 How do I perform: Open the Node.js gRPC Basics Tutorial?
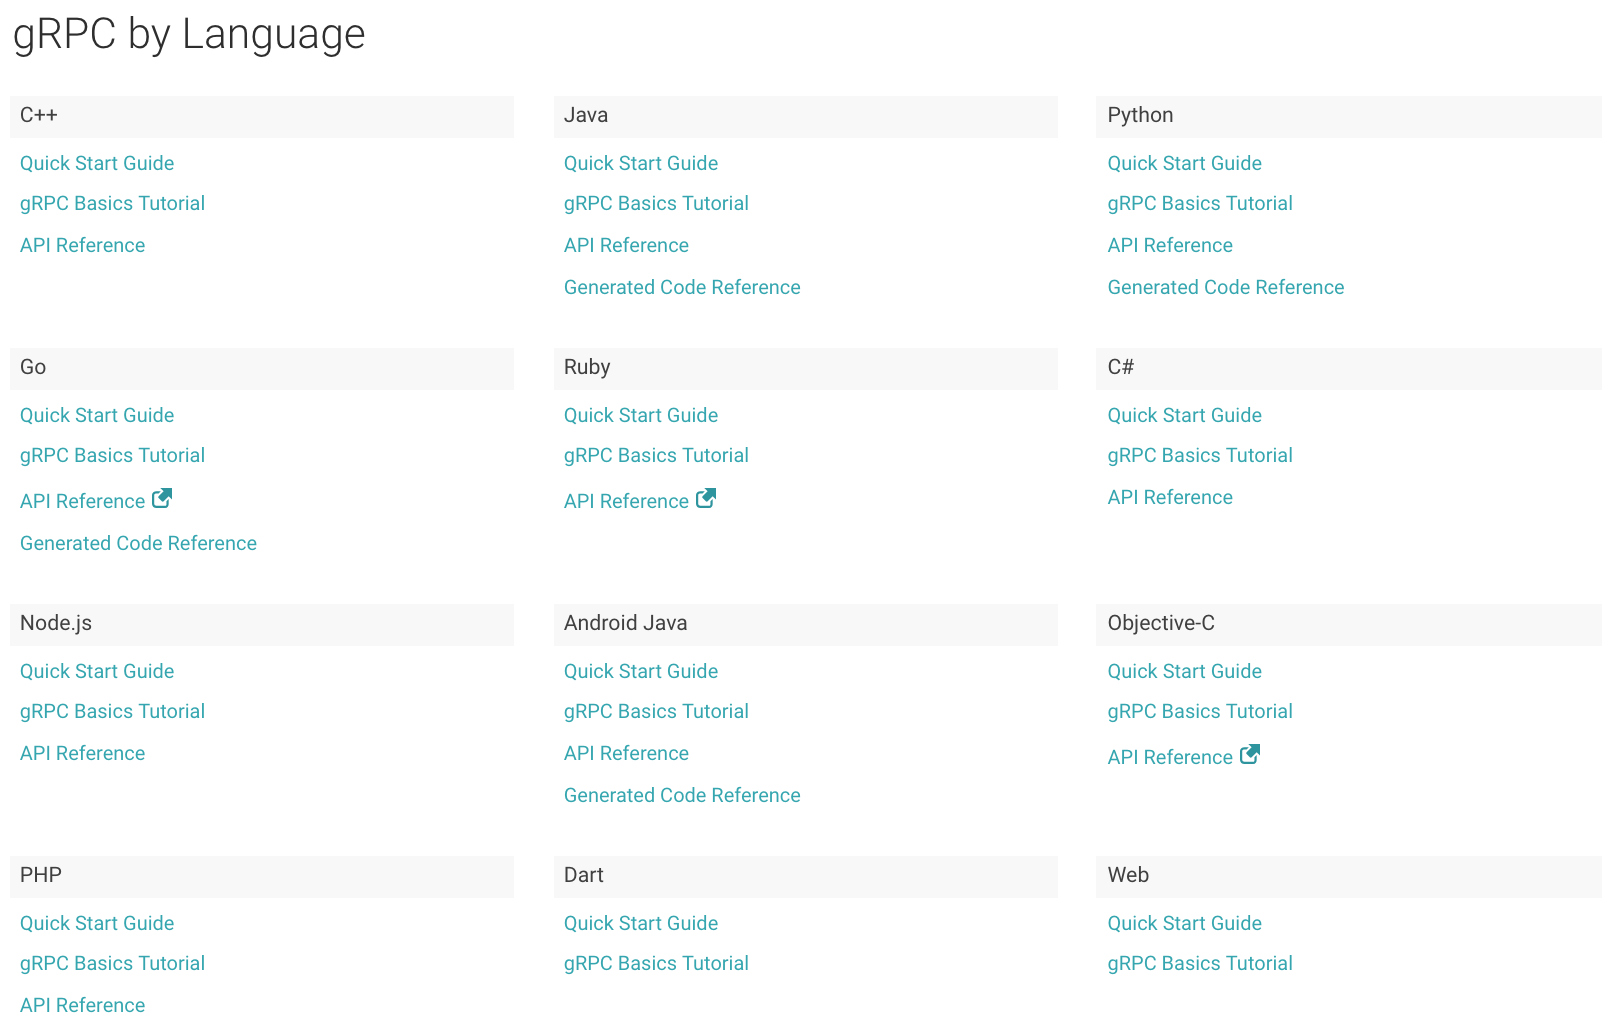[x=112, y=711]
